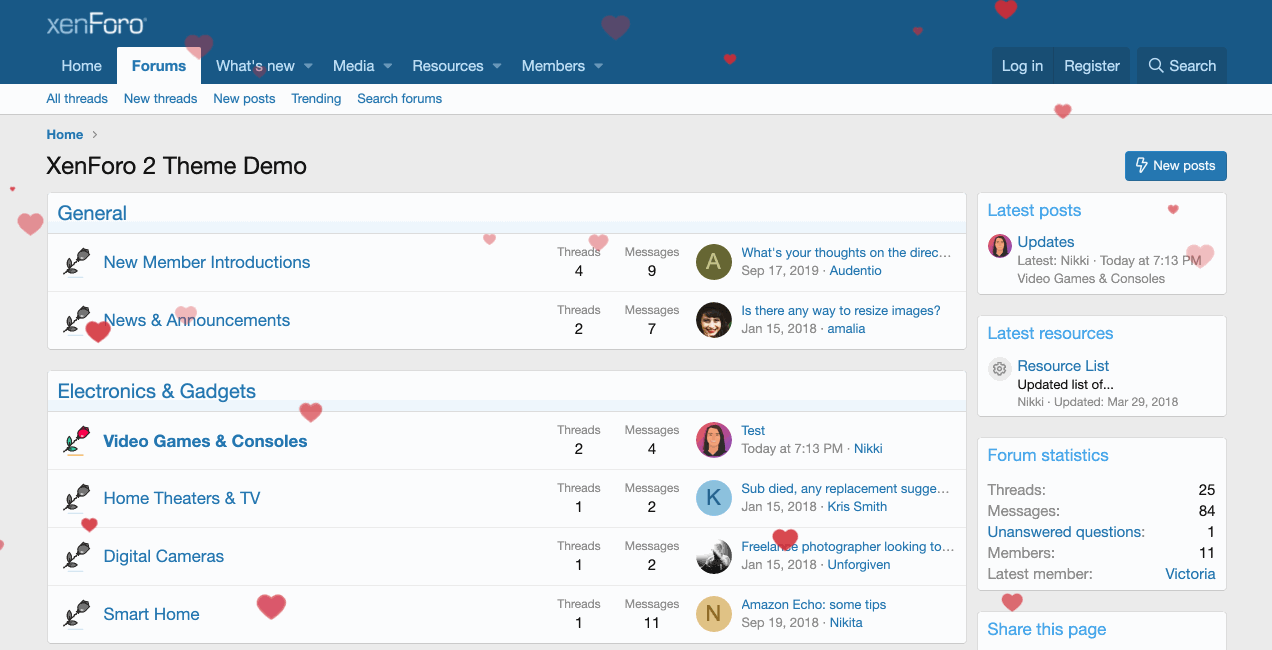Click the Log in button

coord(1022,66)
